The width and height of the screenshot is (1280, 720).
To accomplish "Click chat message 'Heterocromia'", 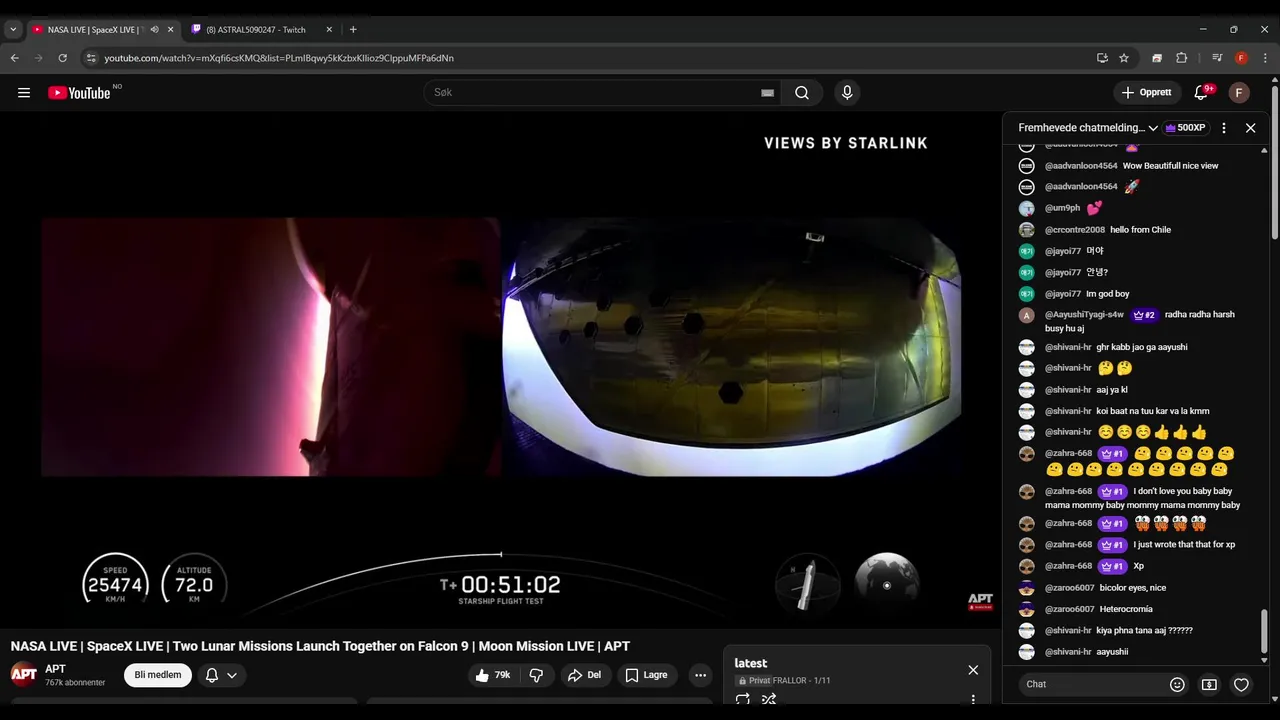I will 1127,609.
